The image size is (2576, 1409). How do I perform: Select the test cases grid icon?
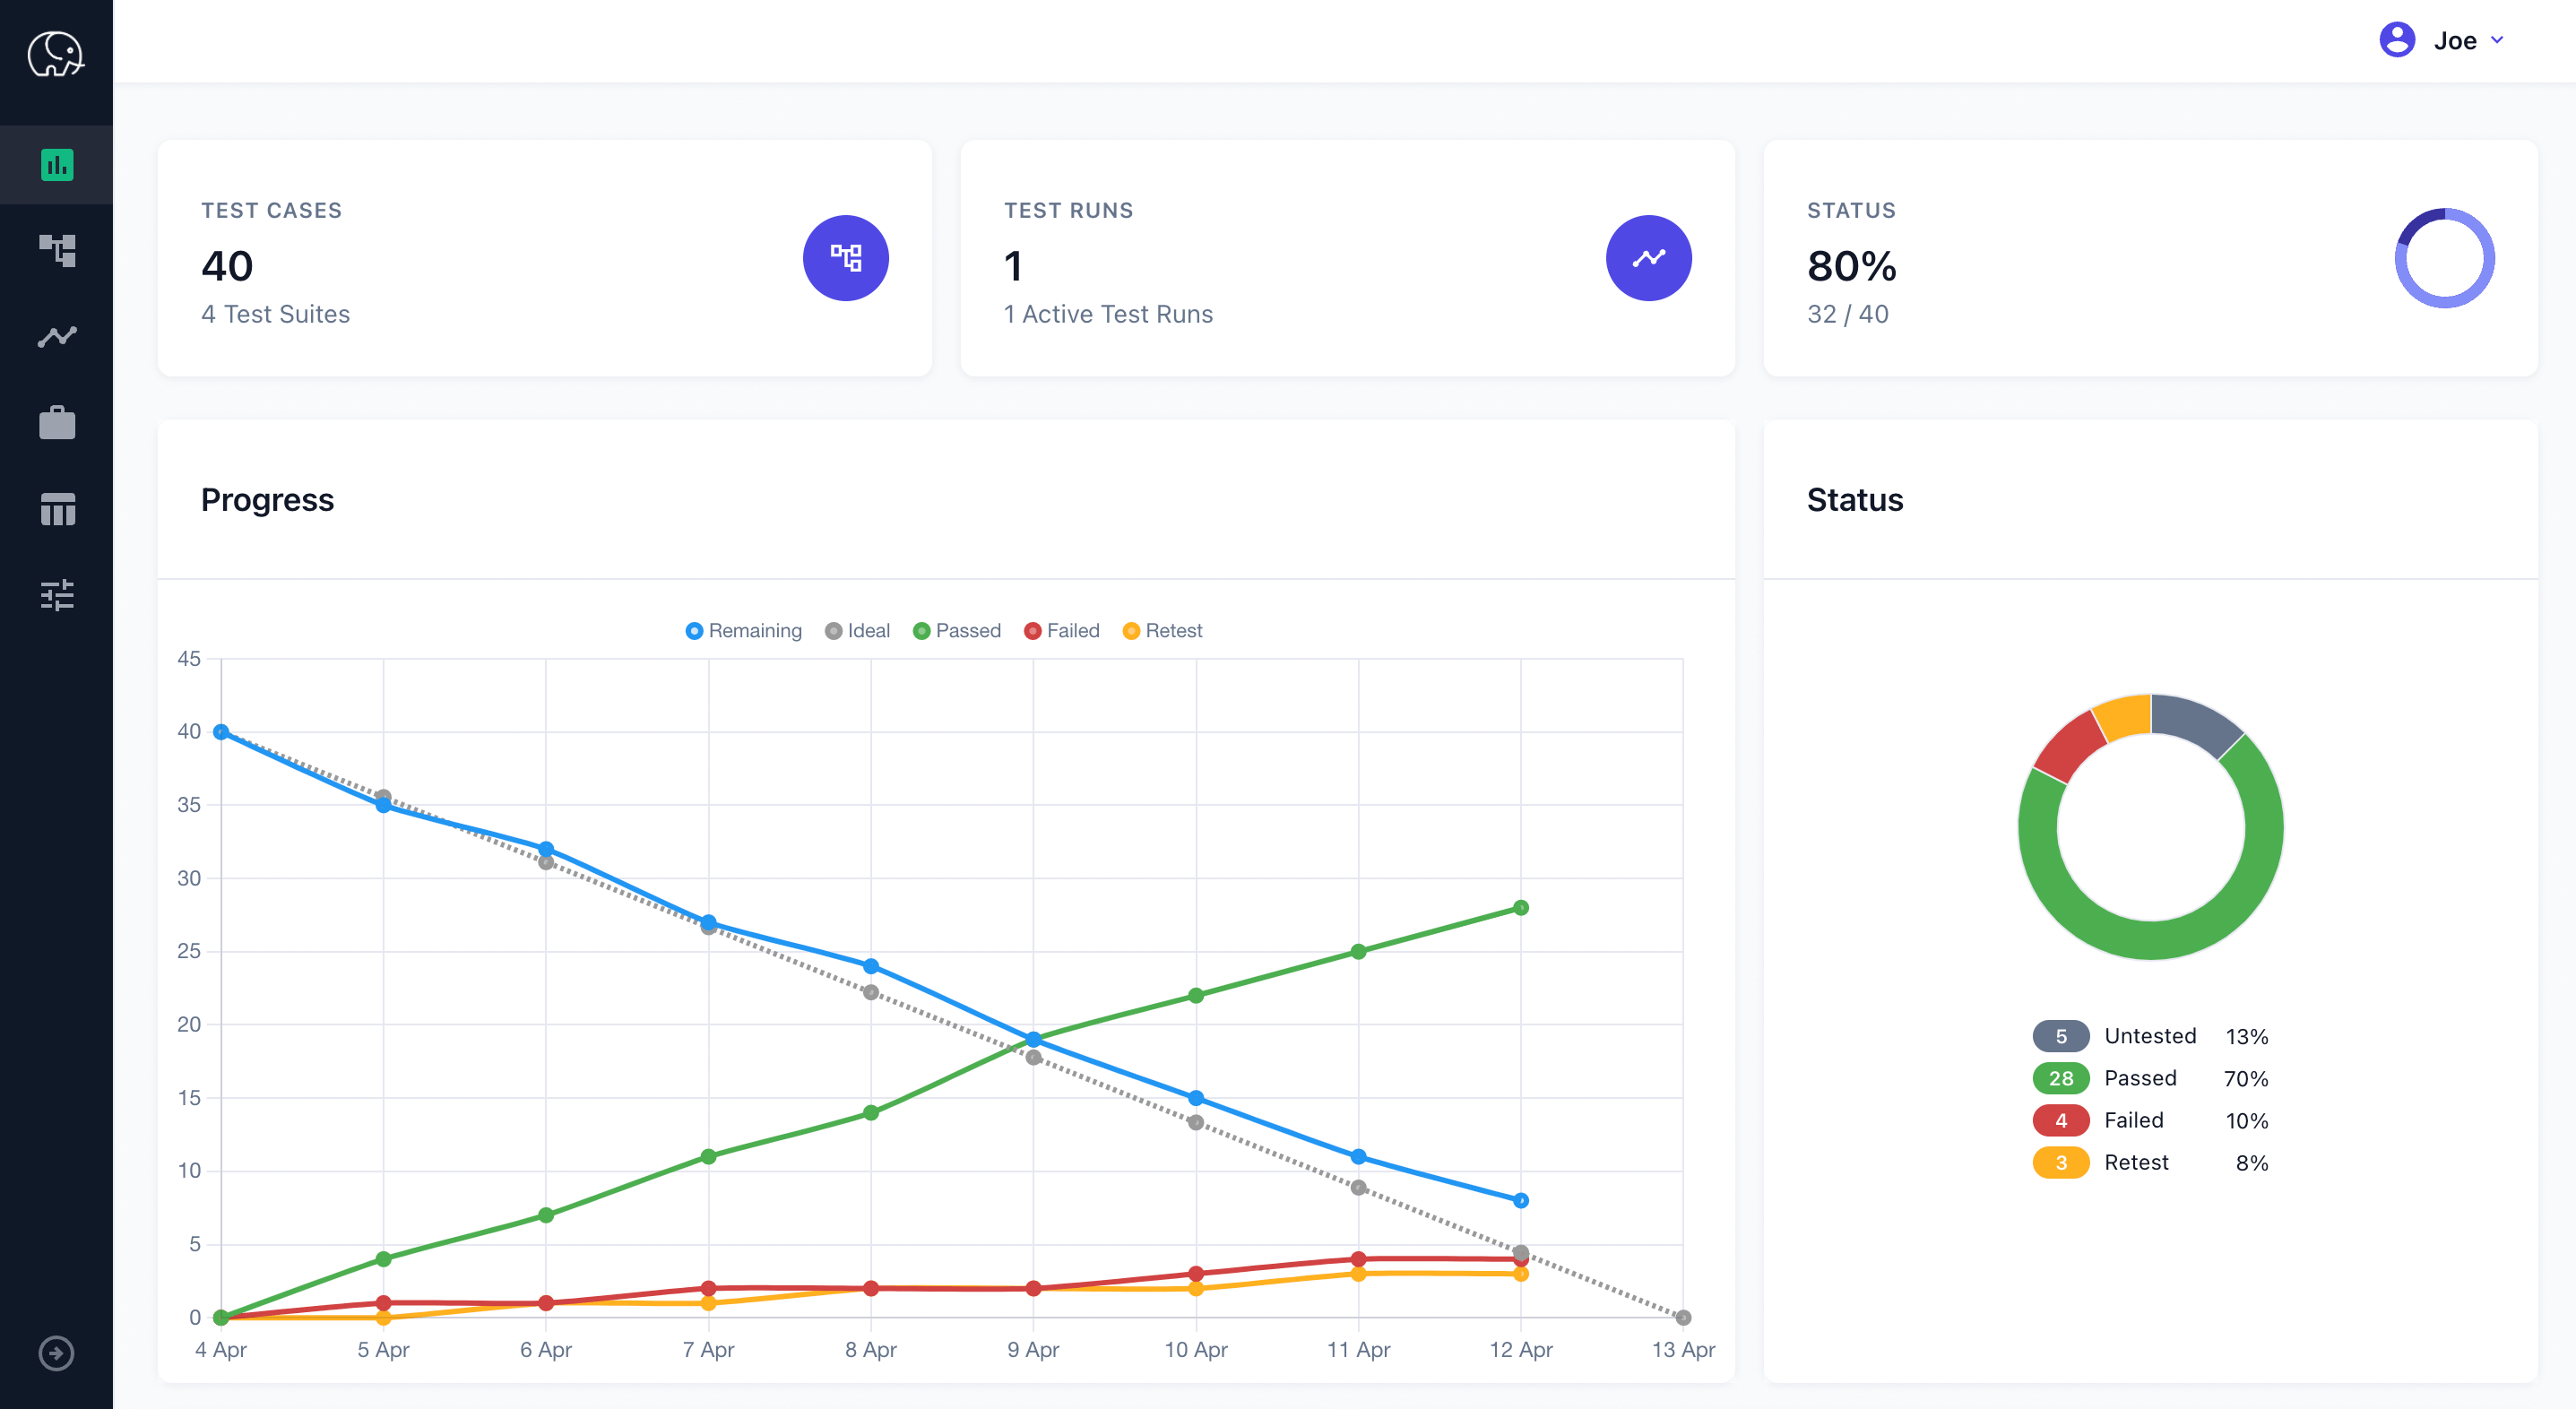tap(843, 257)
